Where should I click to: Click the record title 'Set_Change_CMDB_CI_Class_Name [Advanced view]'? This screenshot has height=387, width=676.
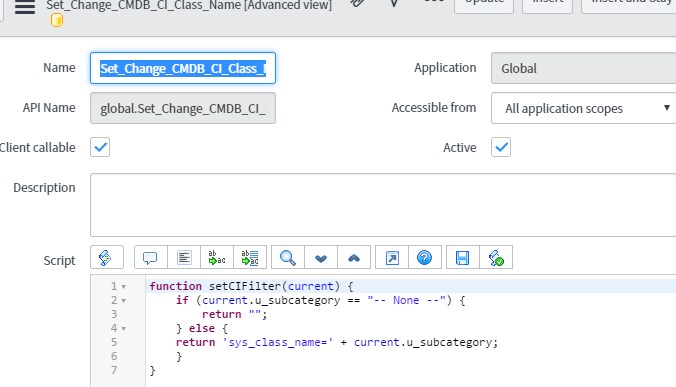[x=189, y=5]
